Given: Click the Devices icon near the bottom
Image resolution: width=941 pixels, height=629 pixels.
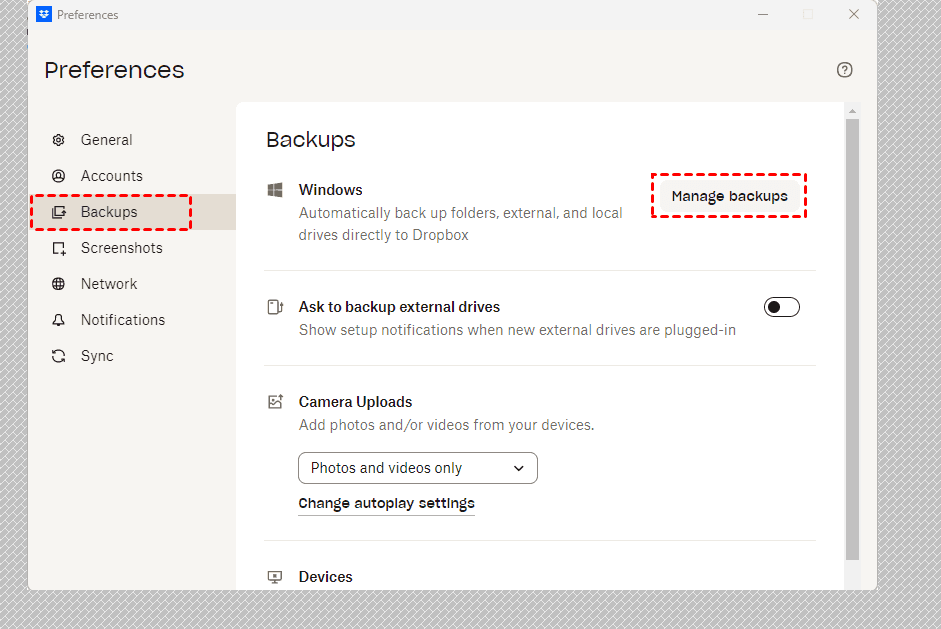Looking at the screenshot, I should 275,576.
